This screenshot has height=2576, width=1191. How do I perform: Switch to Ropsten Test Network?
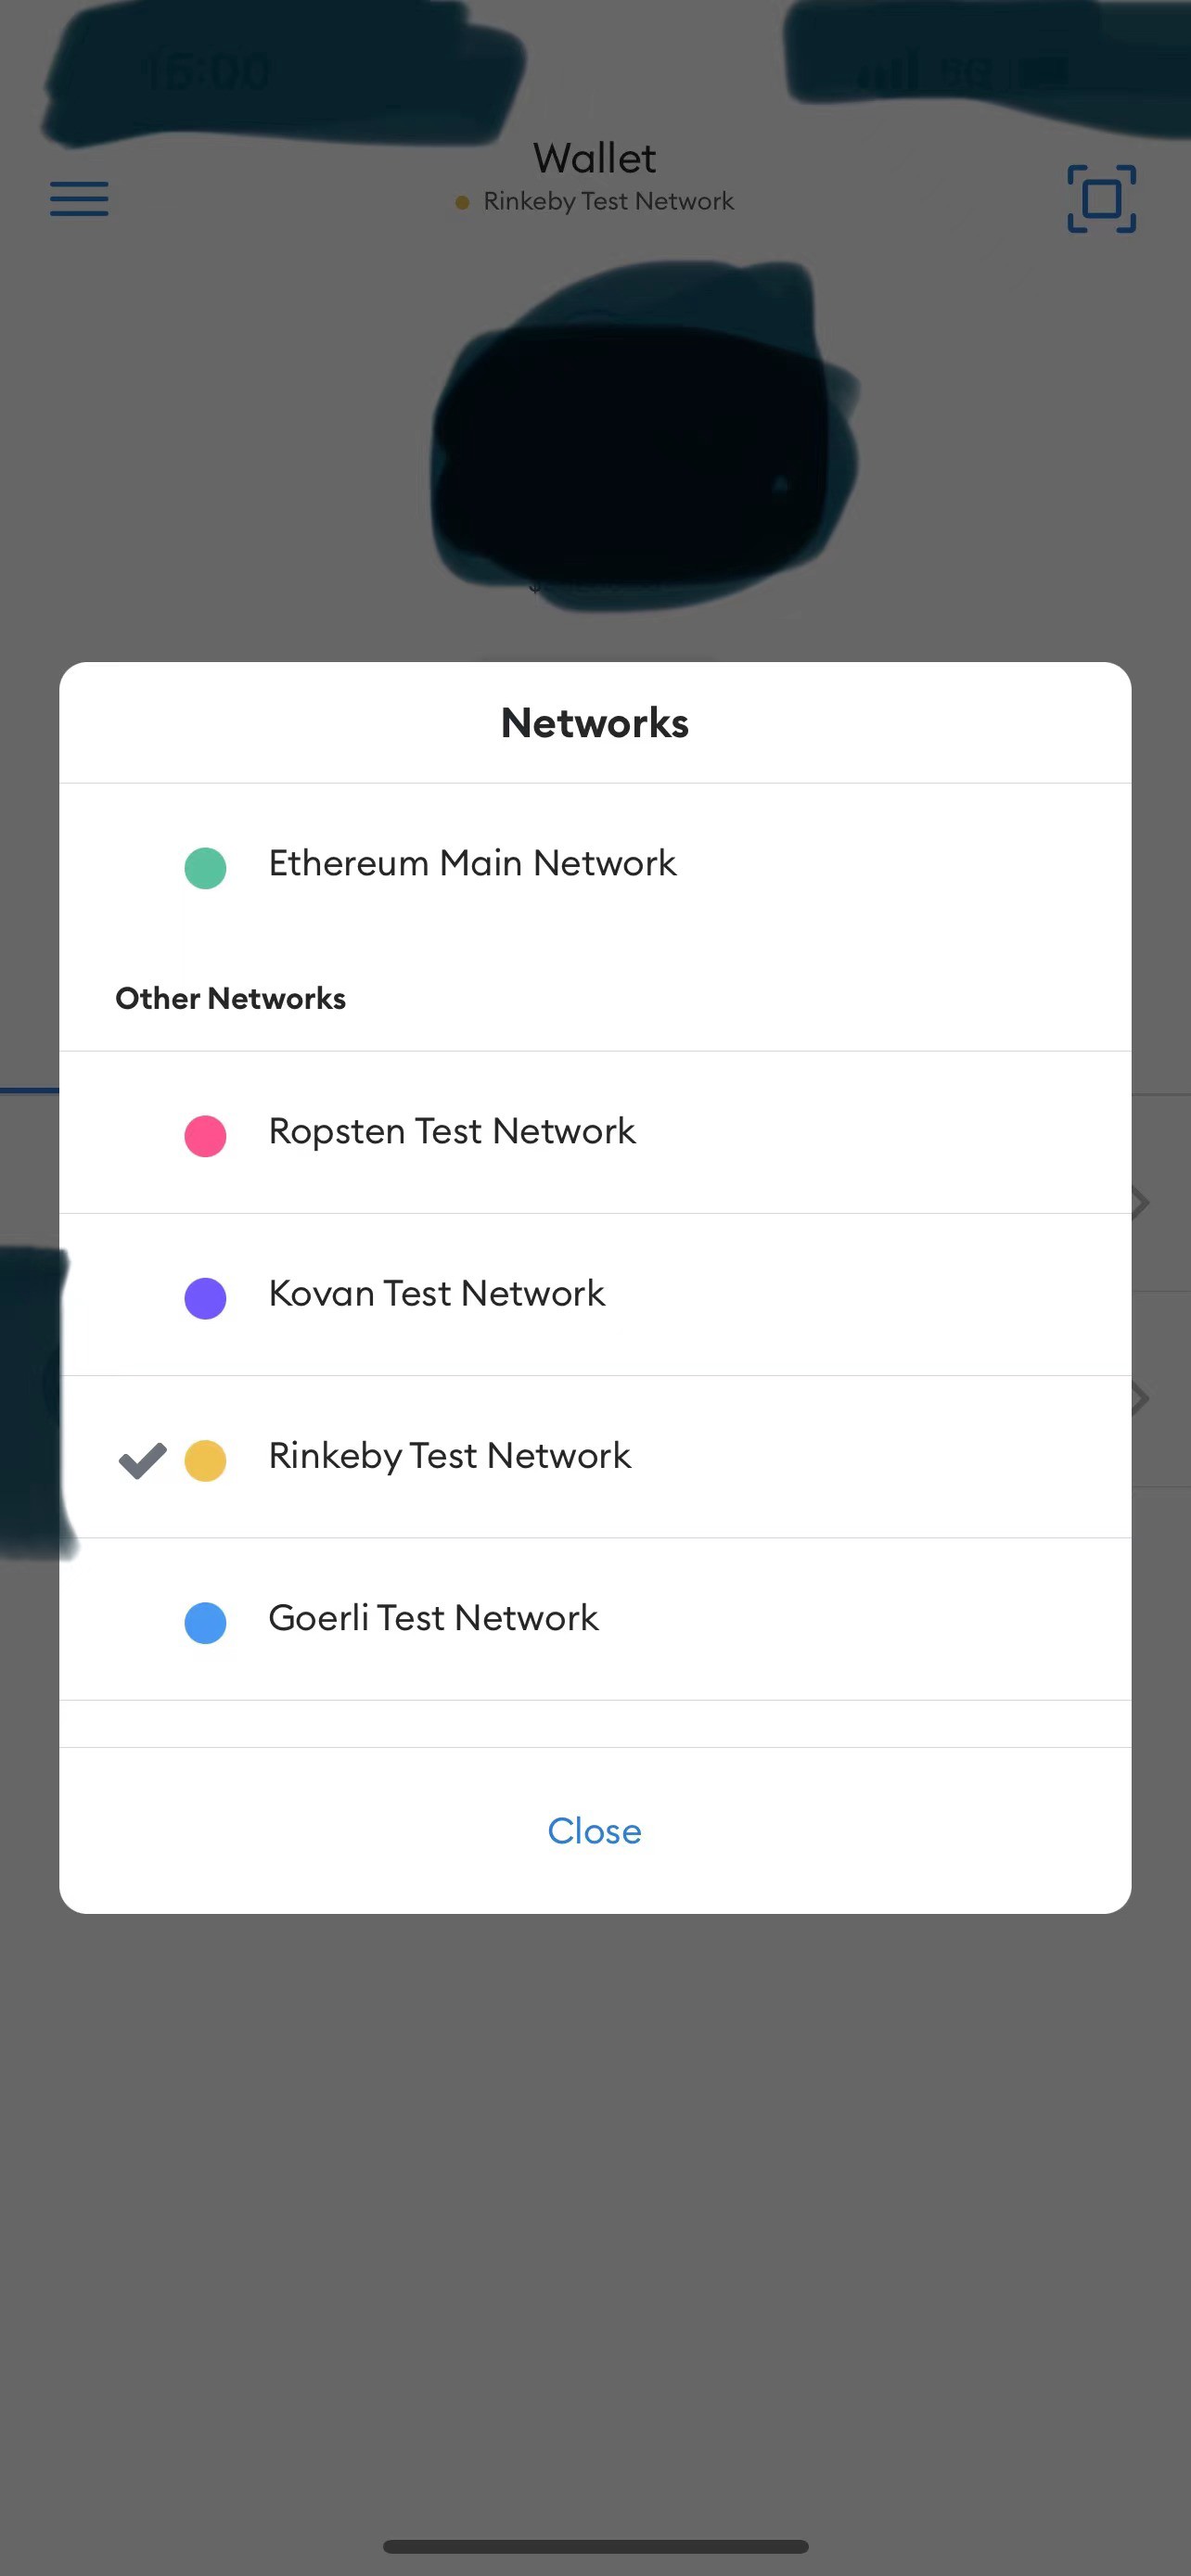point(595,1132)
